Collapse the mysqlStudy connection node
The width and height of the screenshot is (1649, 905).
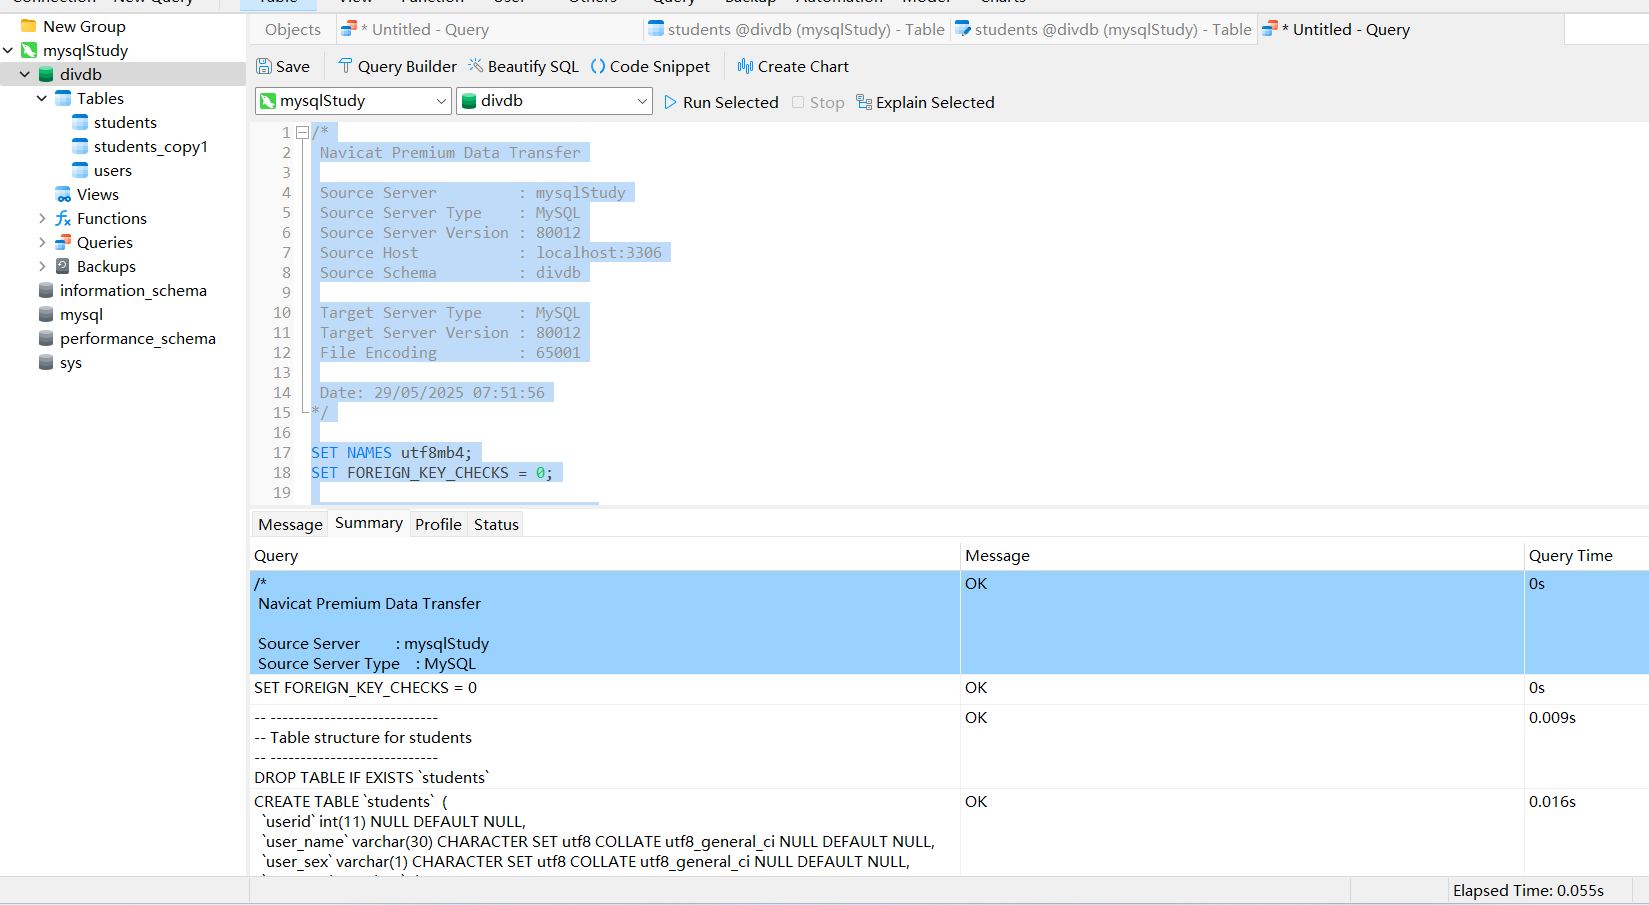(x=8, y=50)
